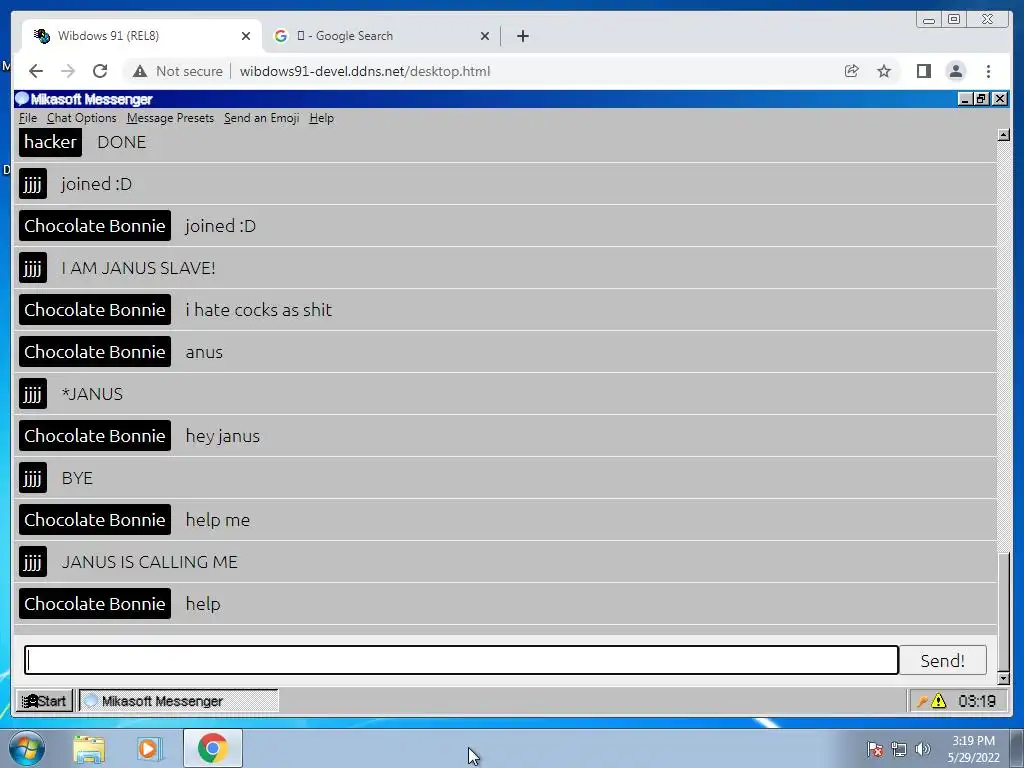Click the volume speaker tray icon
Image resolution: width=1024 pixels, height=768 pixels.
[x=922, y=749]
